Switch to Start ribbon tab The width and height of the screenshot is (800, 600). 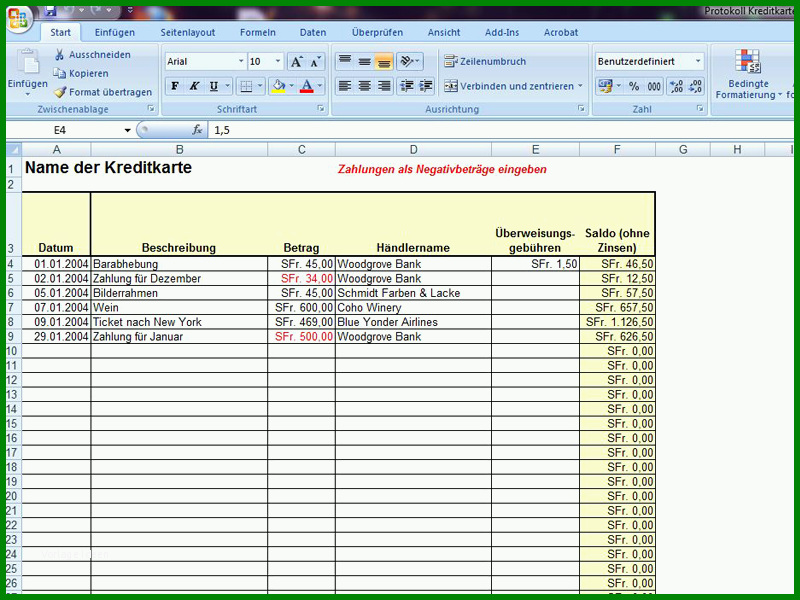60,32
